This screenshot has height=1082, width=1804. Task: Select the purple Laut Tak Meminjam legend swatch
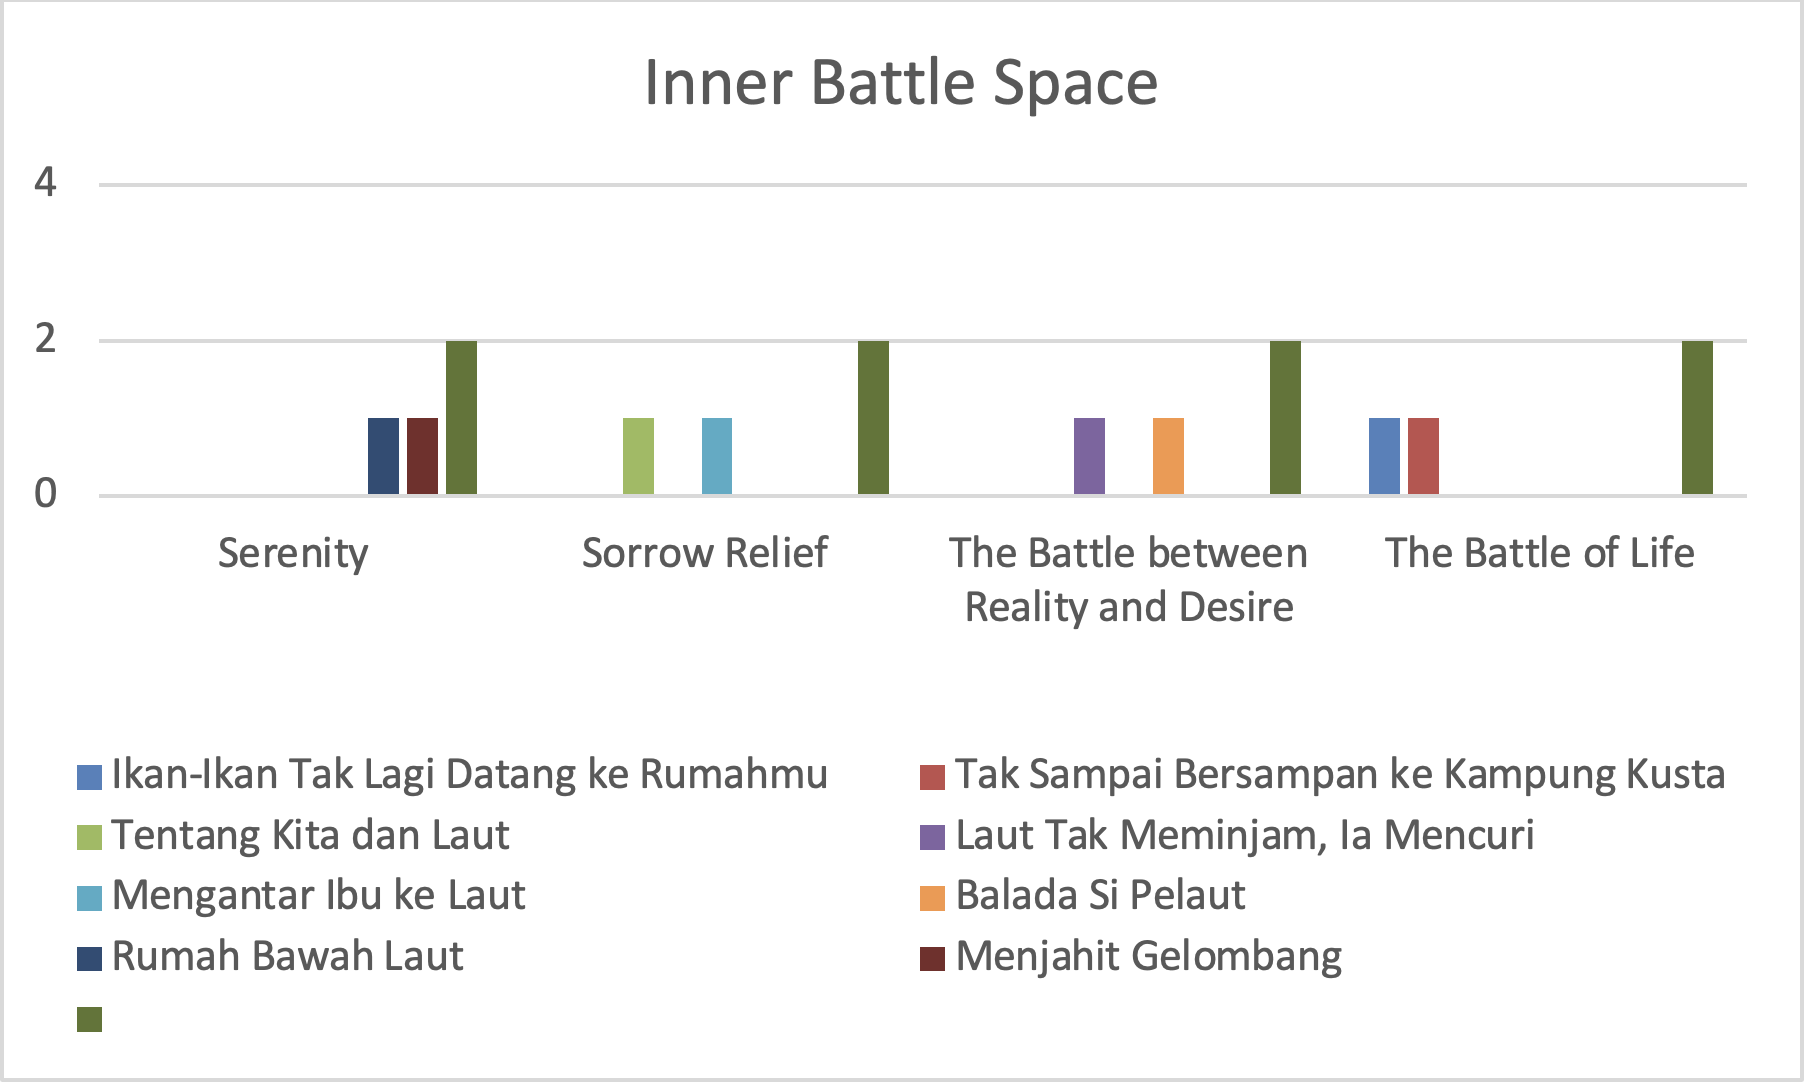click(932, 838)
